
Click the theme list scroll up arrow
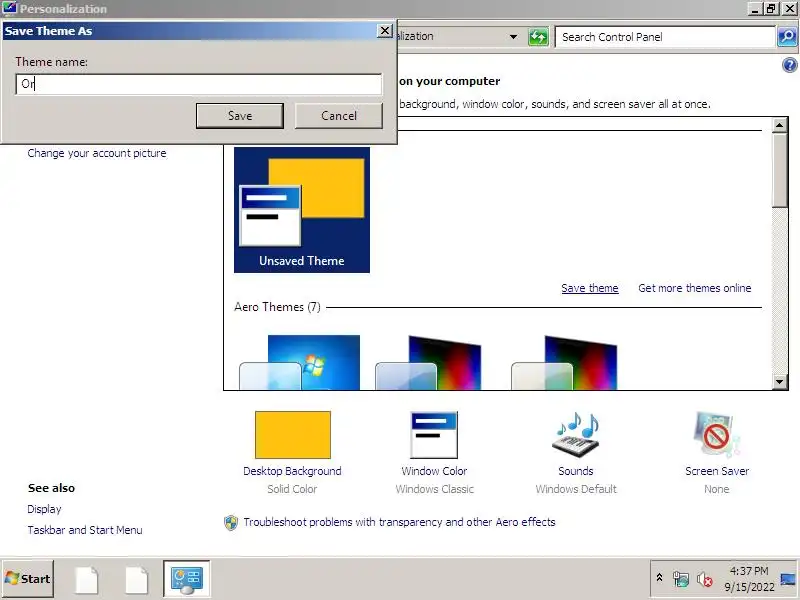point(779,125)
